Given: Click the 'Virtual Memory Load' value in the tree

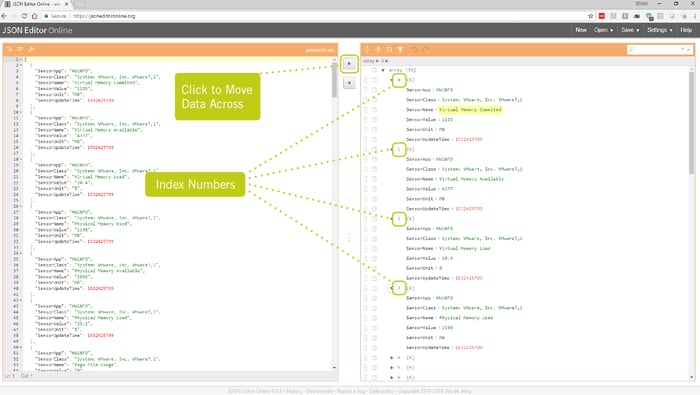Looking at the screenshot, I should (x=465, y=249).
